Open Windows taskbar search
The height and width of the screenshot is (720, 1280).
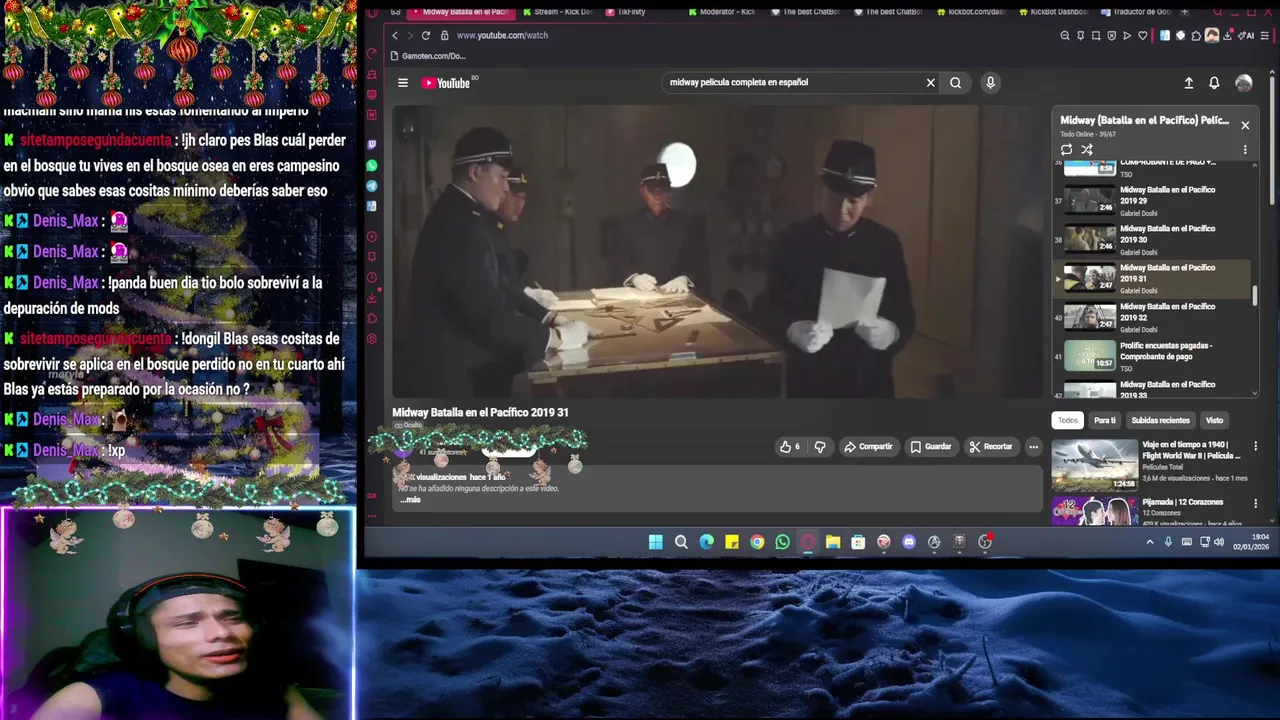(681, 542)
